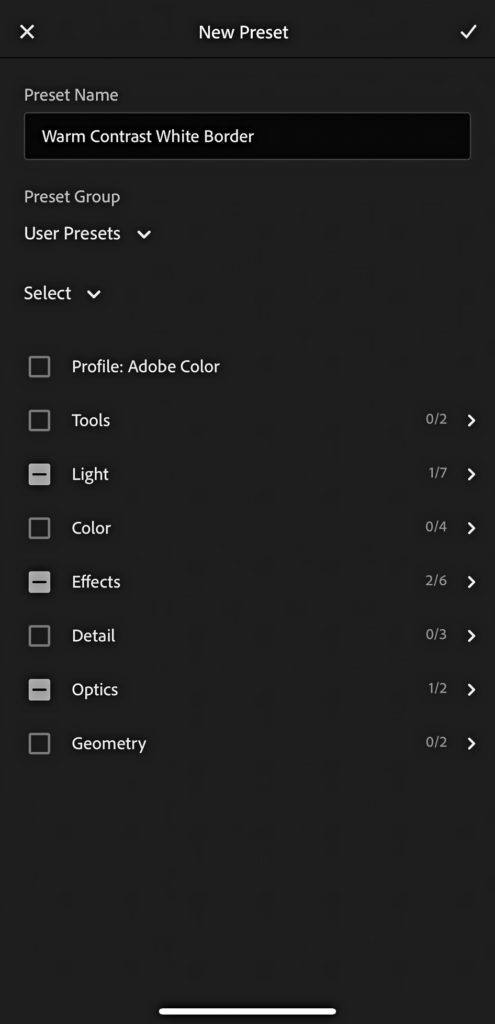Toggle the partially selected Optics checkbox
The width and height of the screenshot is (495, 1024).
(39, 690)
